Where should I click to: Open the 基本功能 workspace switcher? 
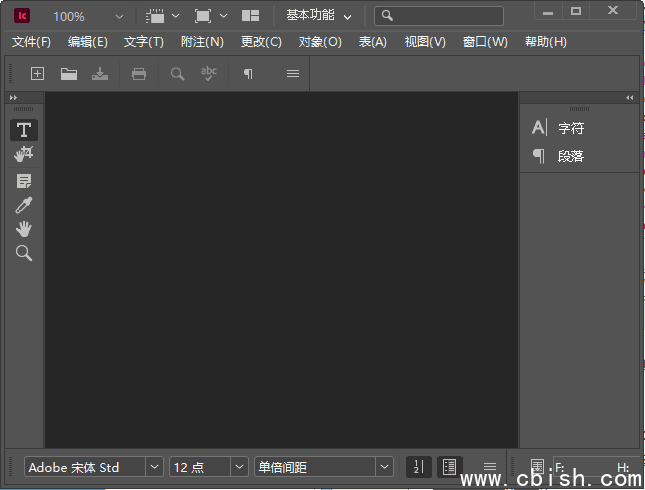pos(318,16)
